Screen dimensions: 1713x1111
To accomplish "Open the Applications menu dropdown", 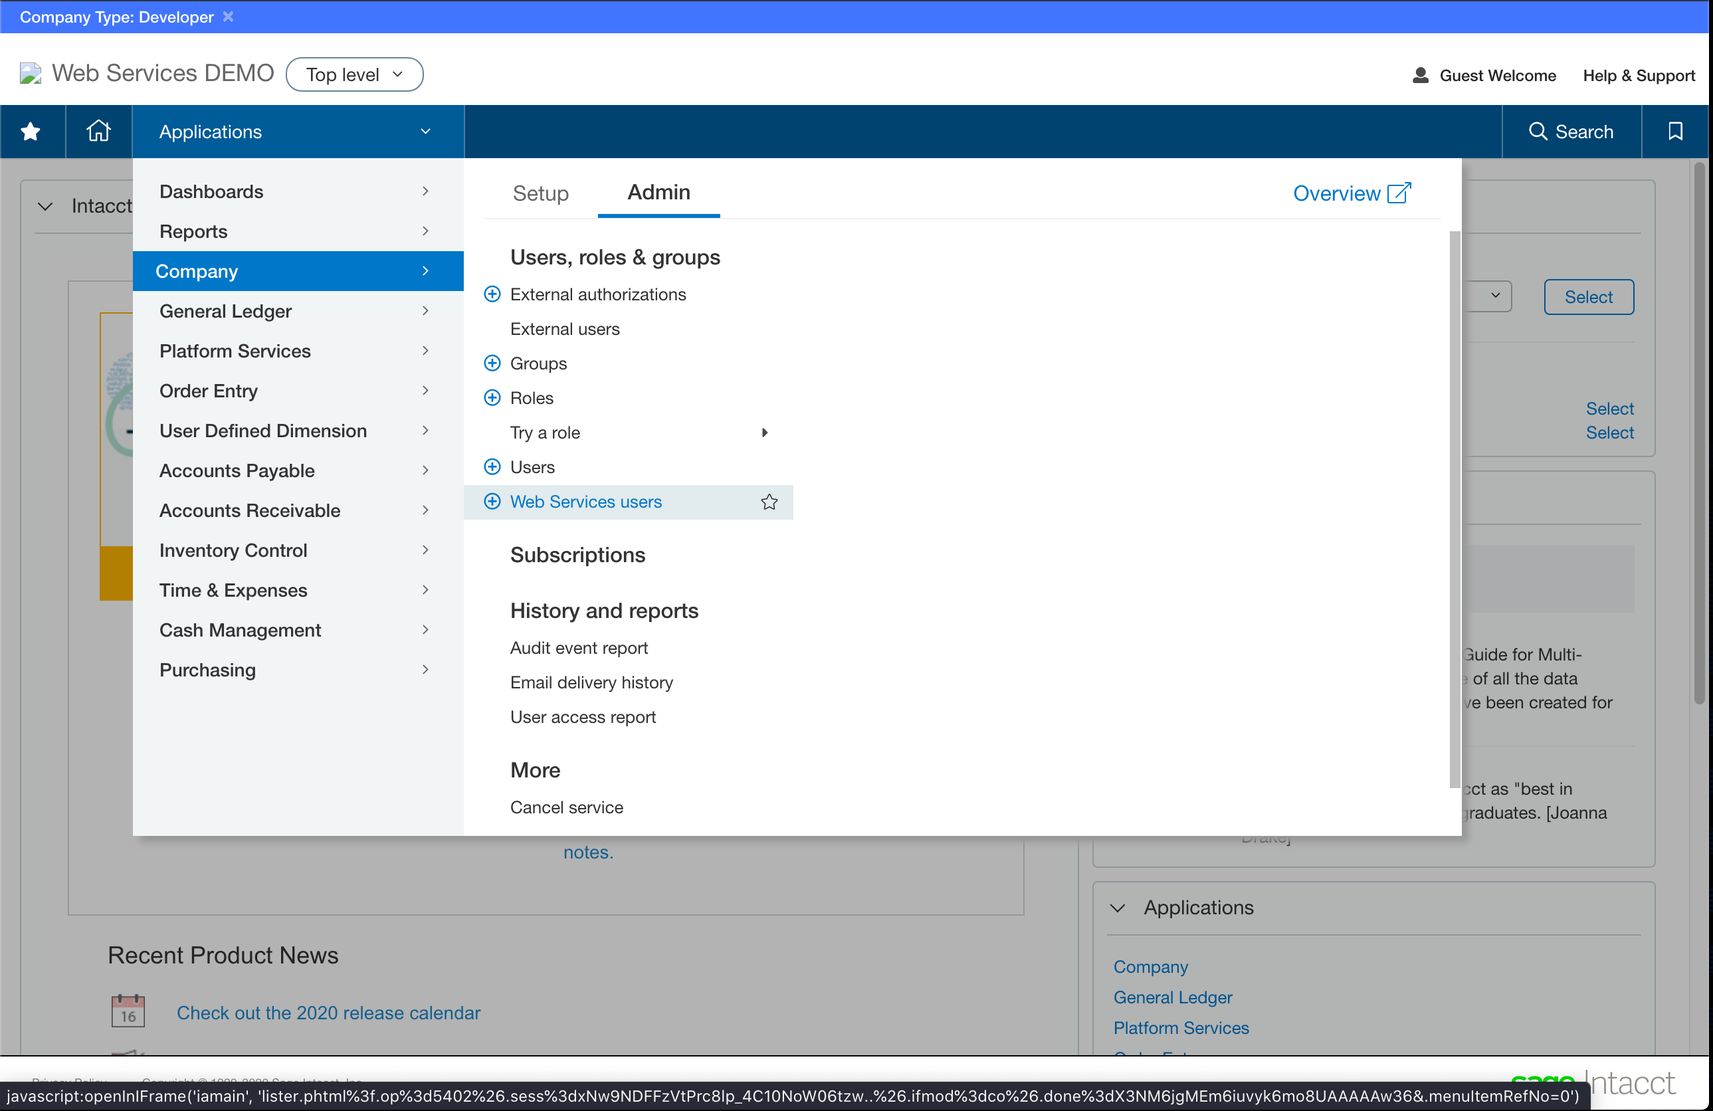I will pos(298,132).
